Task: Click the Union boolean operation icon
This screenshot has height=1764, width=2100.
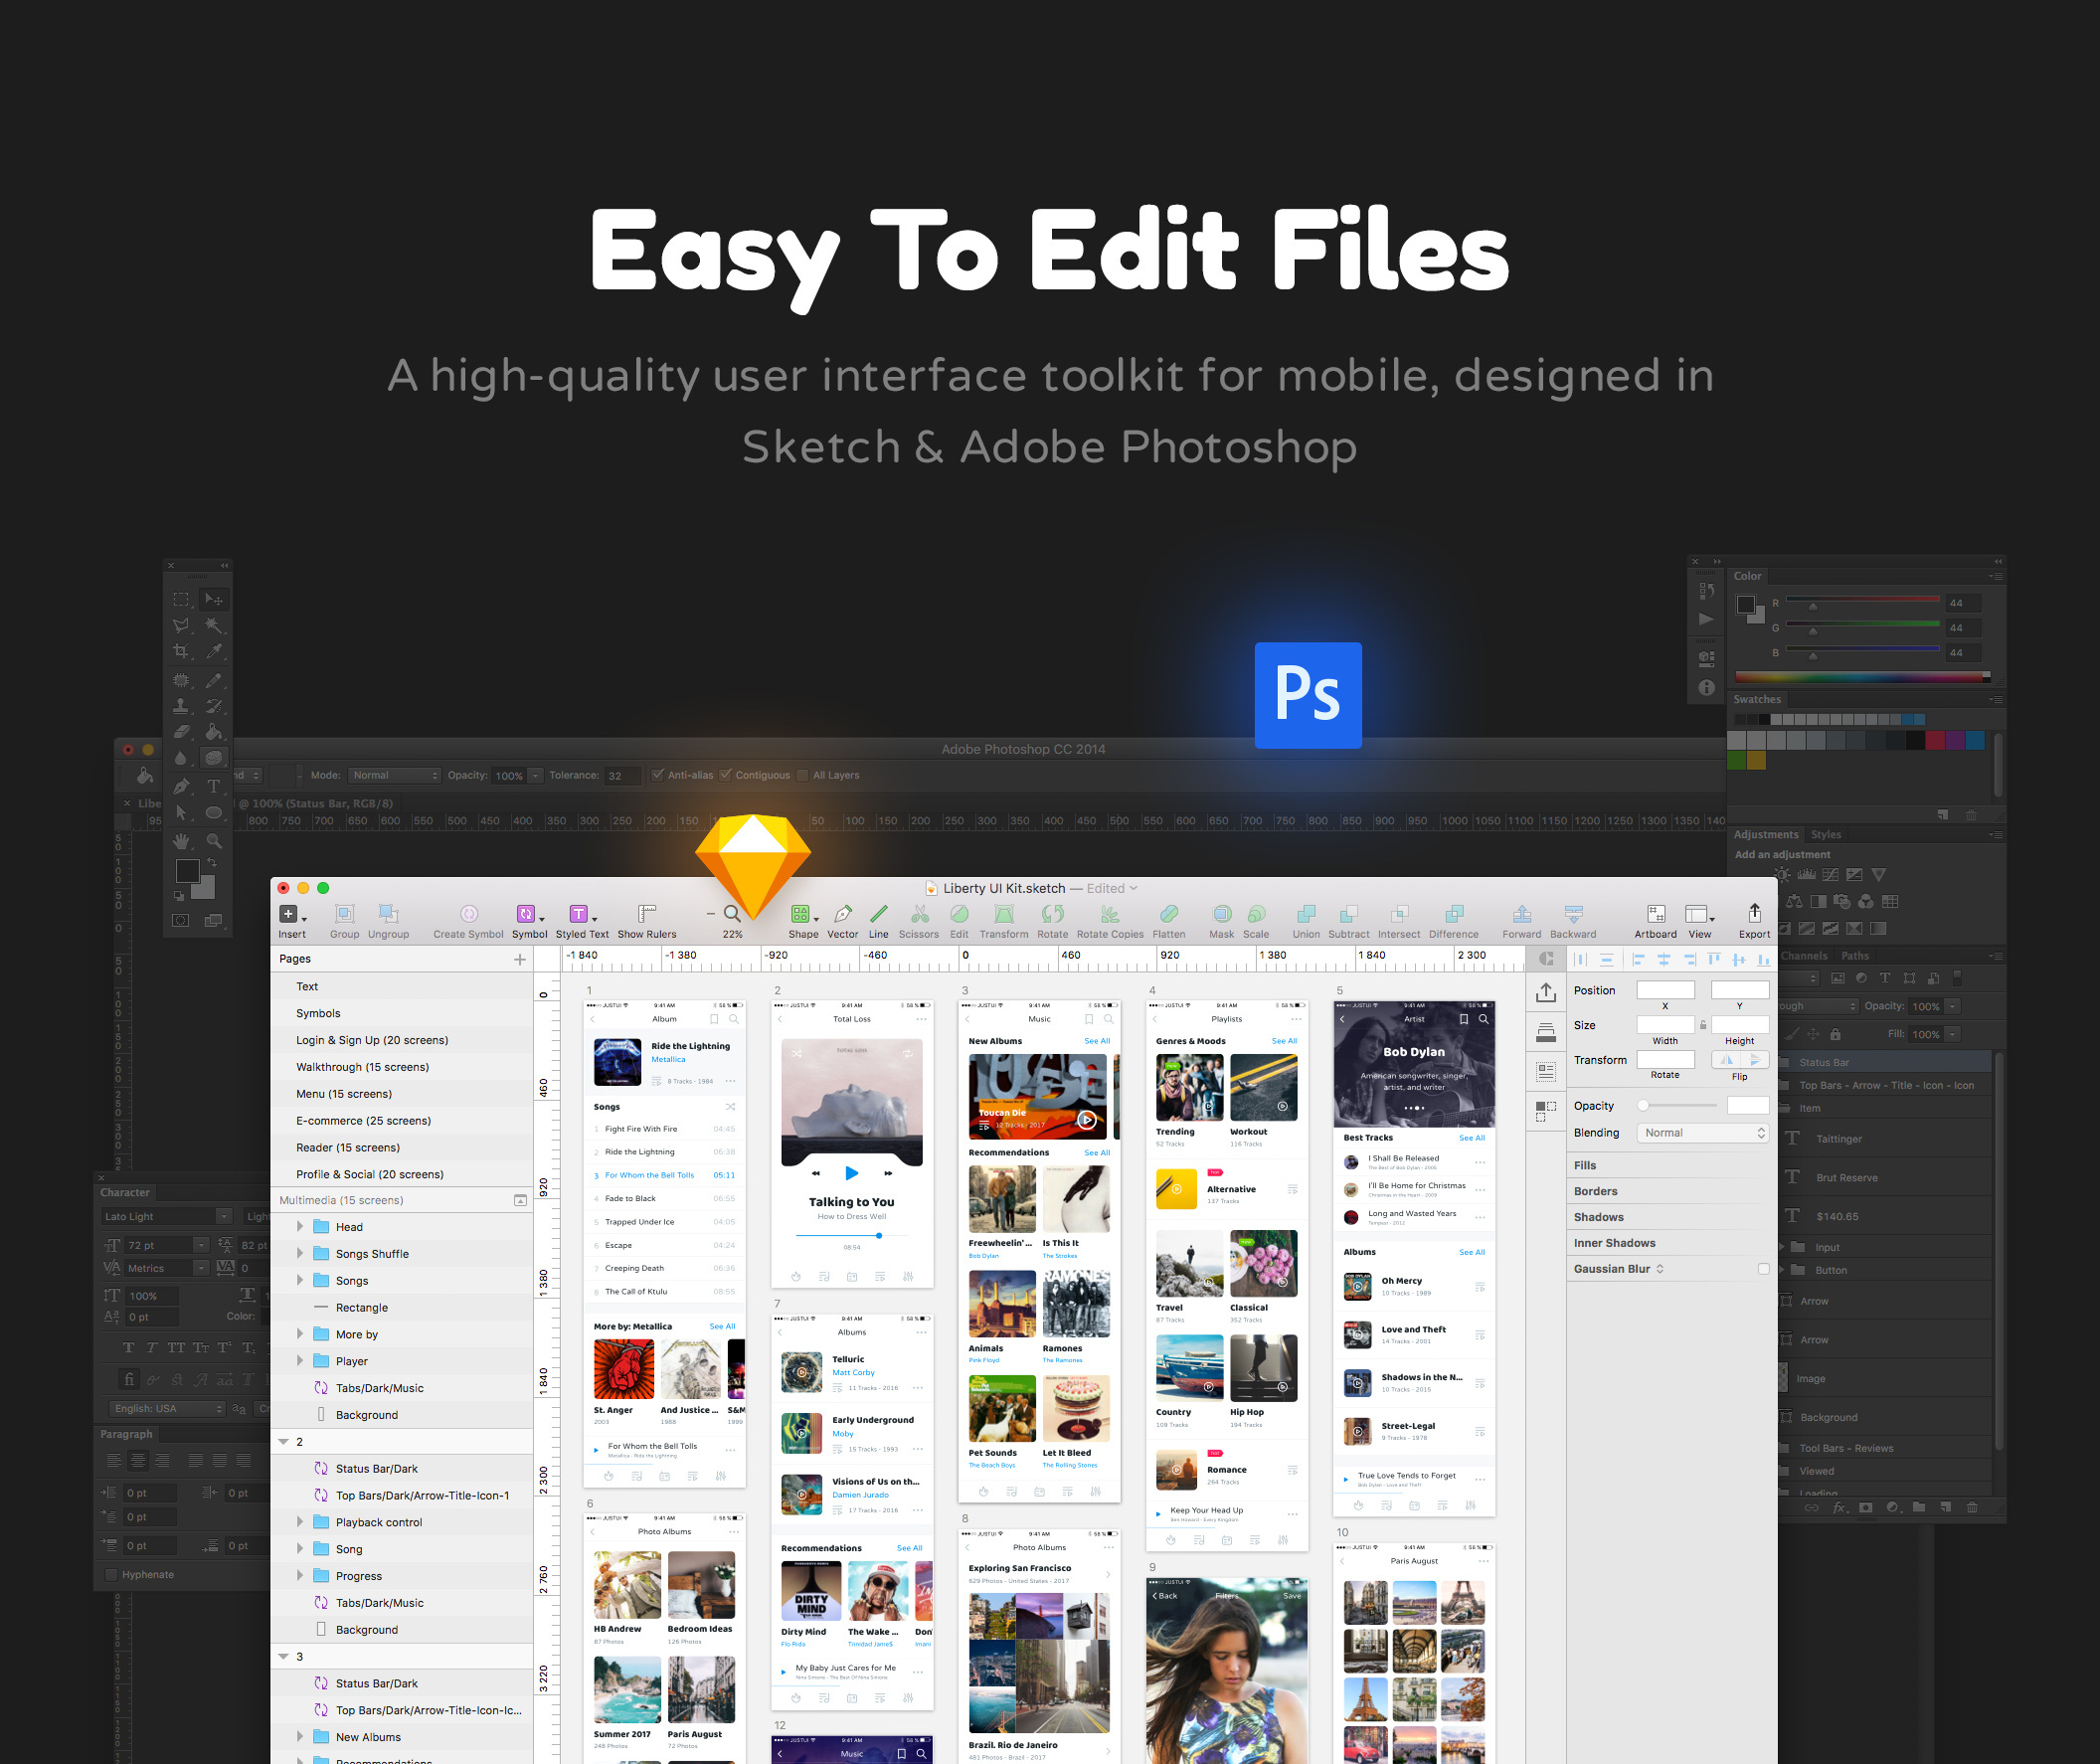Action: pyautogui.click(x=1305, y=914)
